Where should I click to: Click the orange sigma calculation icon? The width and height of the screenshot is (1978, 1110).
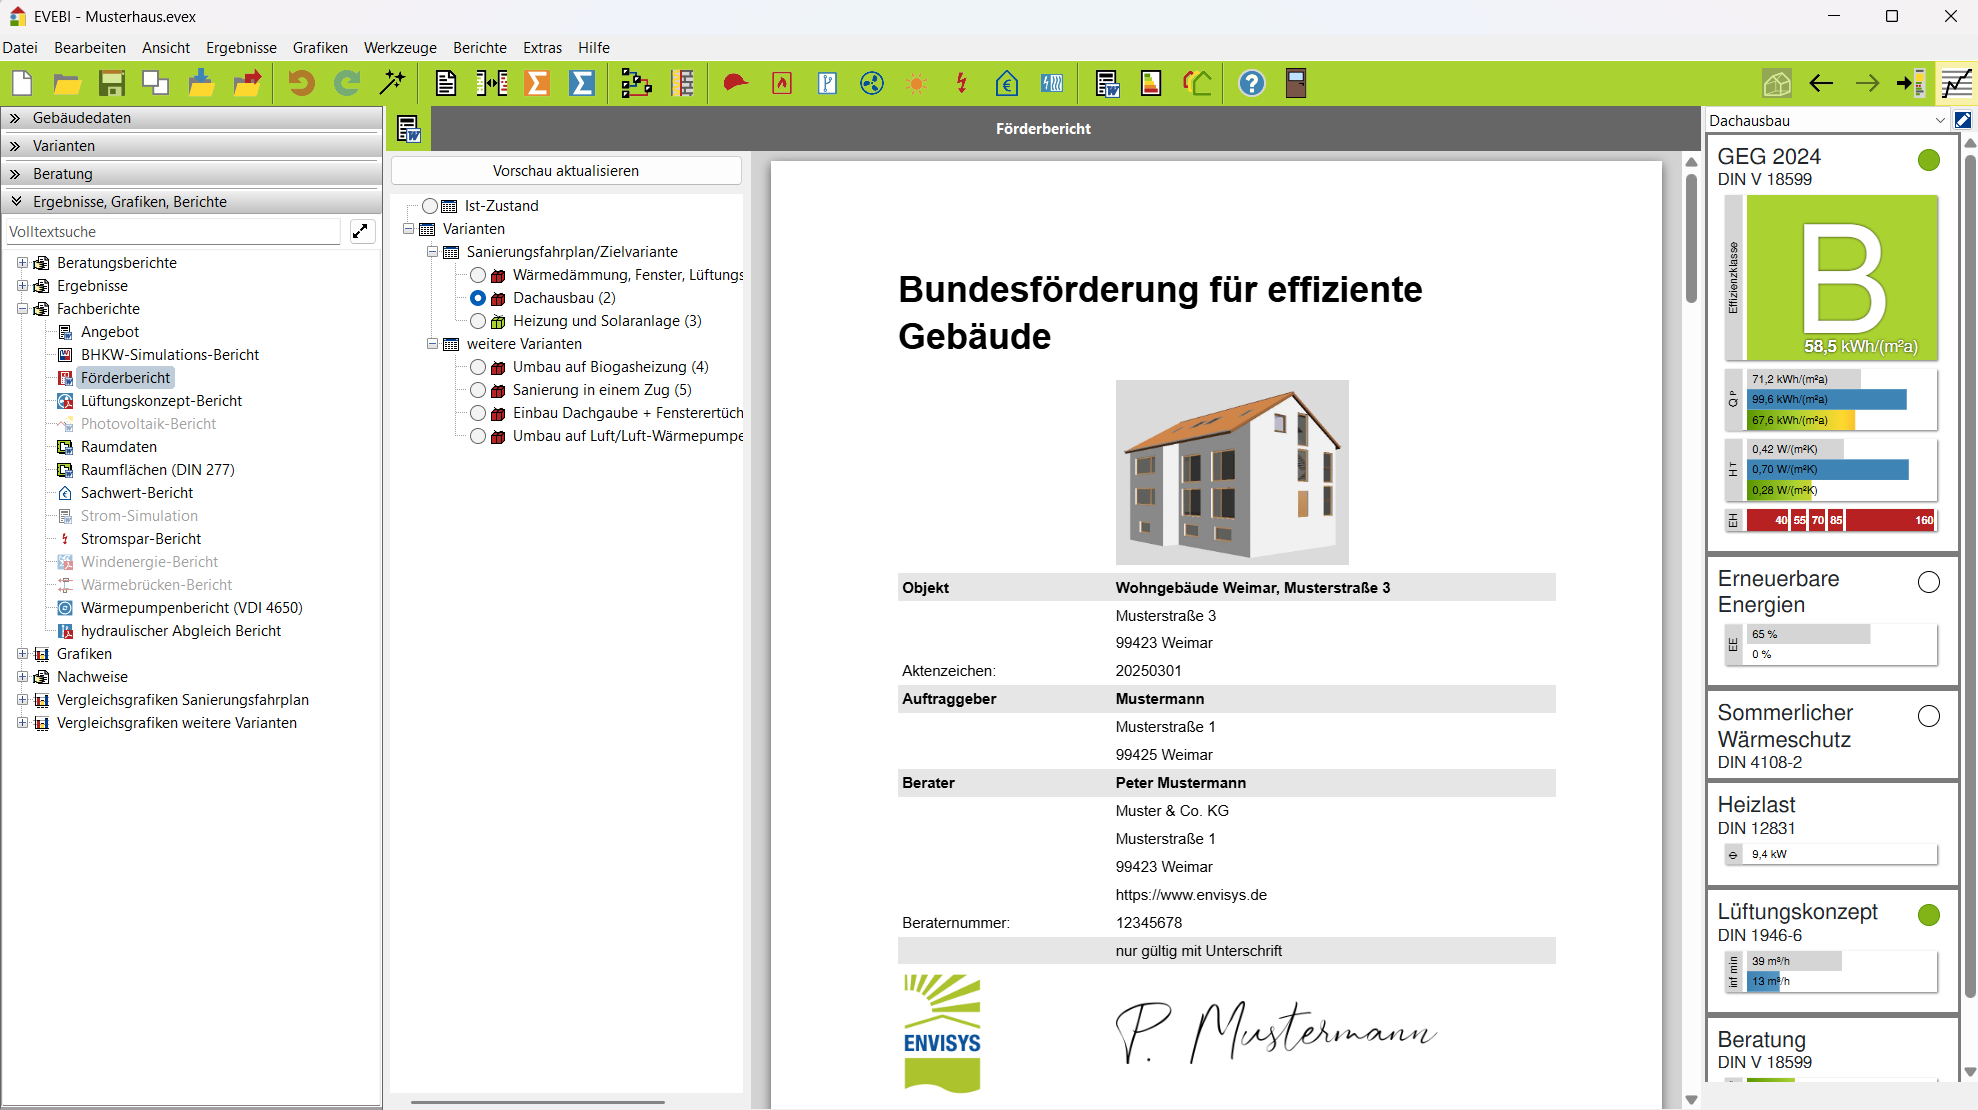click(x=537, y=83)
